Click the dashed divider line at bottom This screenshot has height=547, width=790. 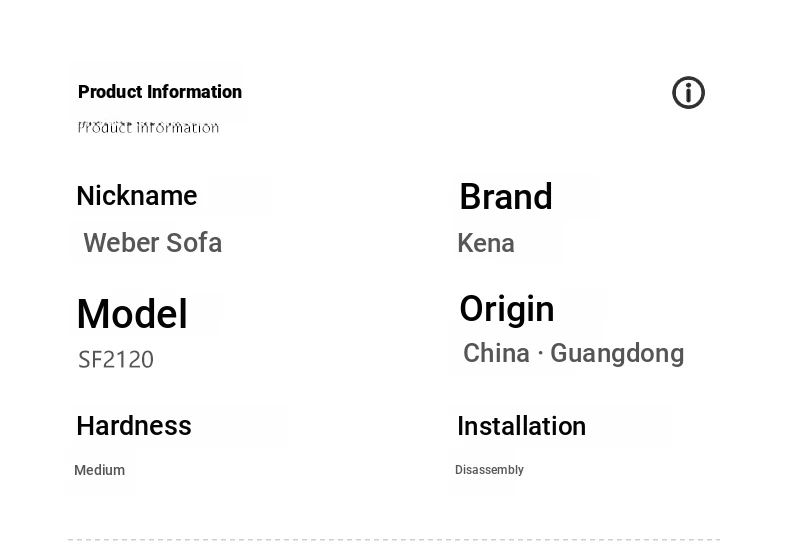pos(394,540)
